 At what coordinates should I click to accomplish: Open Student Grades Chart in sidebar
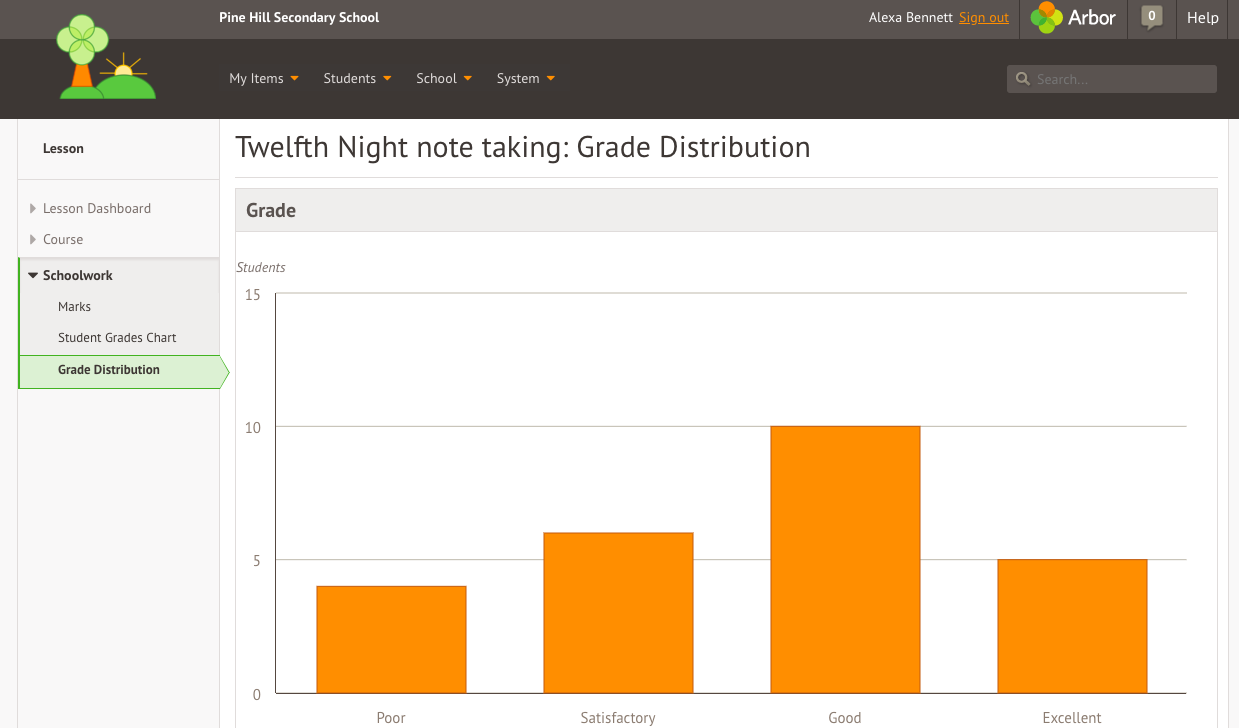point(117,338)
